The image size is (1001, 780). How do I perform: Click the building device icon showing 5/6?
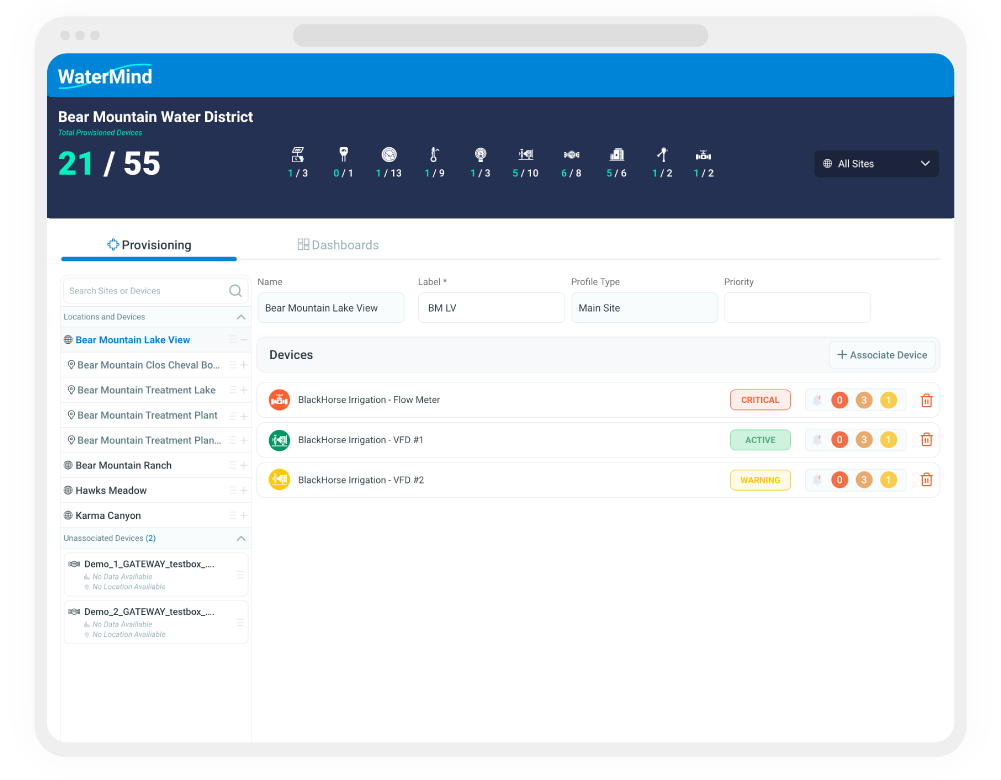(617, 154)
